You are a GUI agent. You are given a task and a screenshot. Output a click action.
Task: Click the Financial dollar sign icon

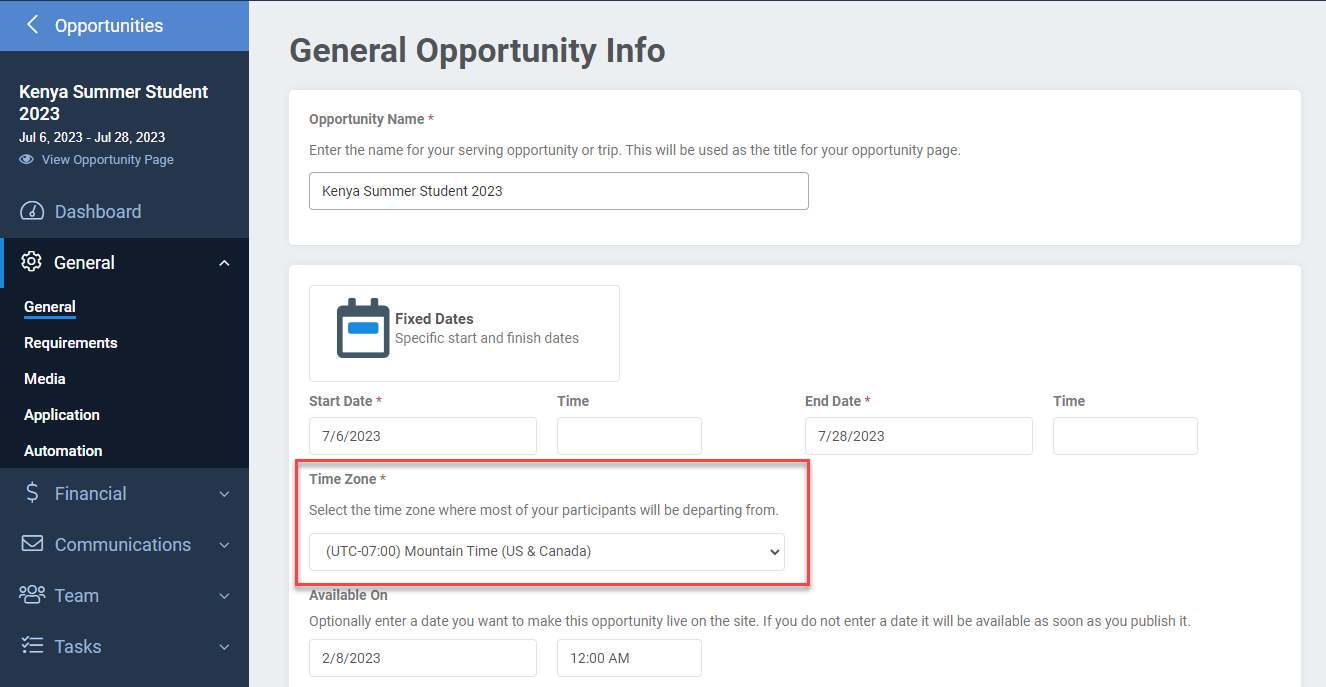(x=32, y=493)
